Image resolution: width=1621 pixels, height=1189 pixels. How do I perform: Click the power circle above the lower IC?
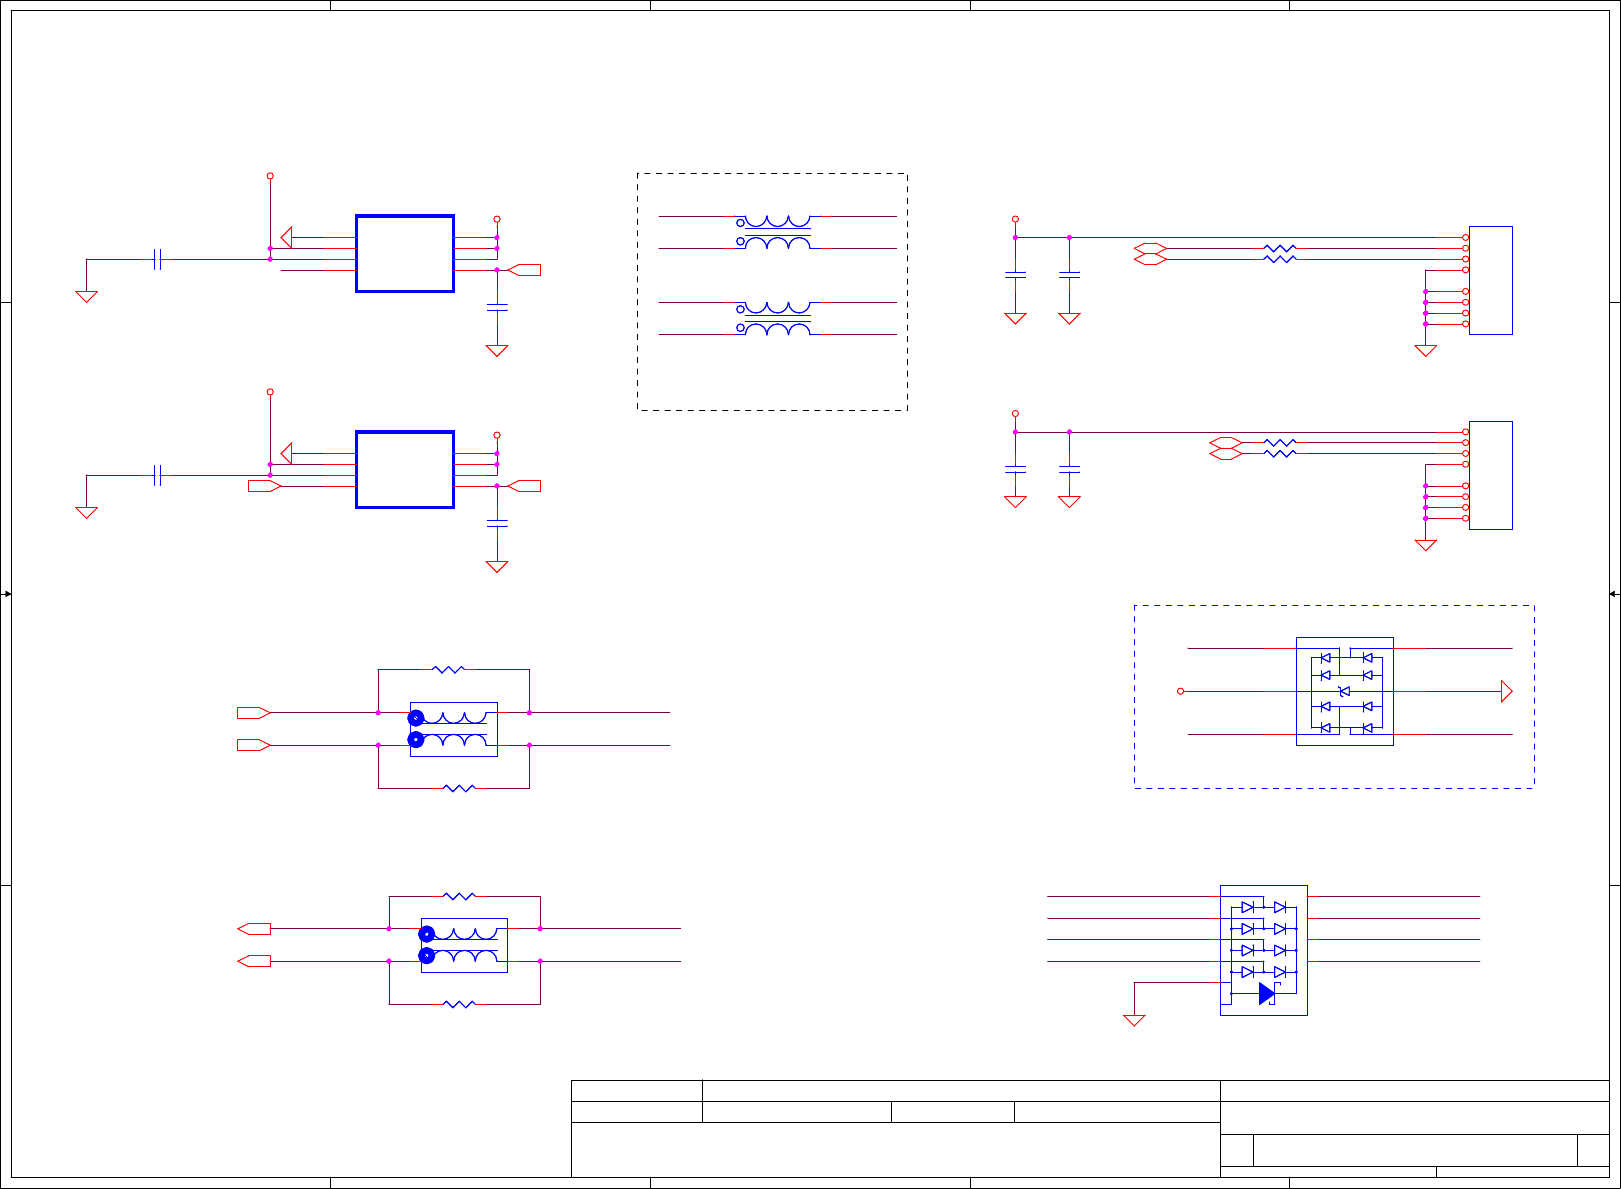(x=270, y=392)
